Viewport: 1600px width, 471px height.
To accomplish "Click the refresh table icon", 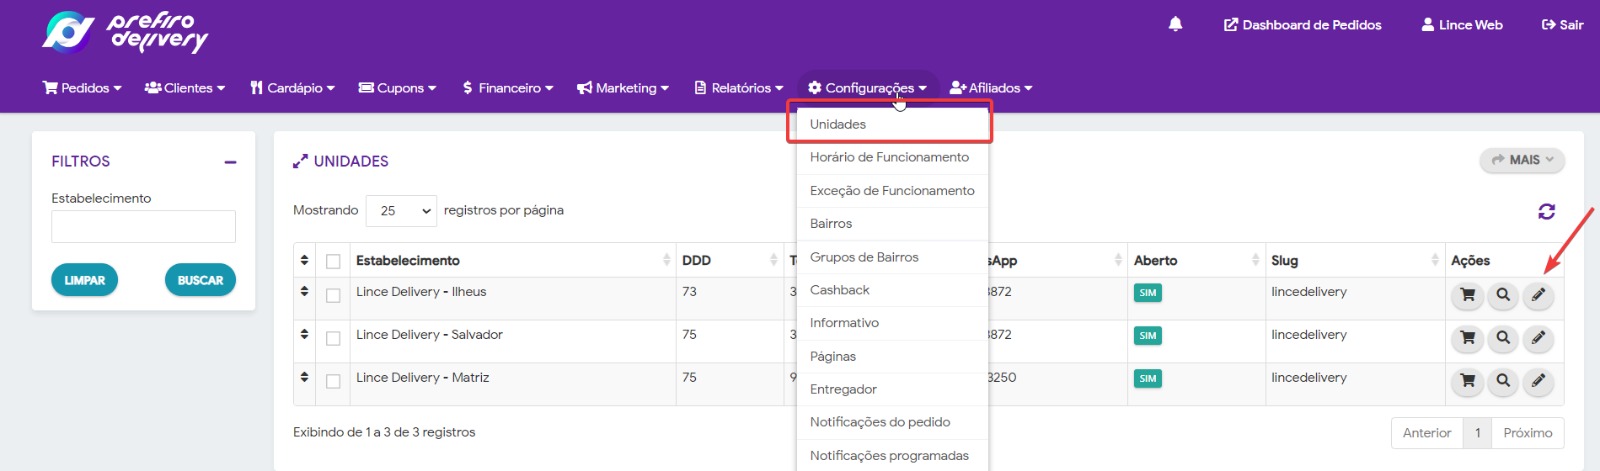I will click(1546, 211).
